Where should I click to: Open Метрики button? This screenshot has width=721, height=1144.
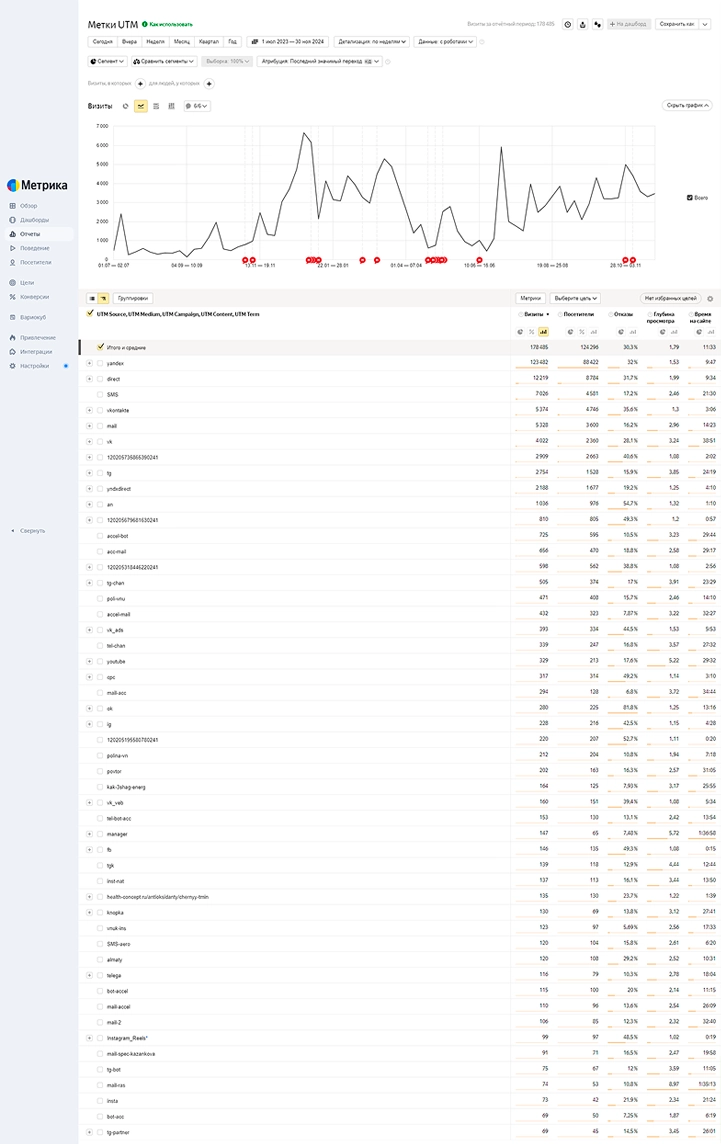pos(531,298)
